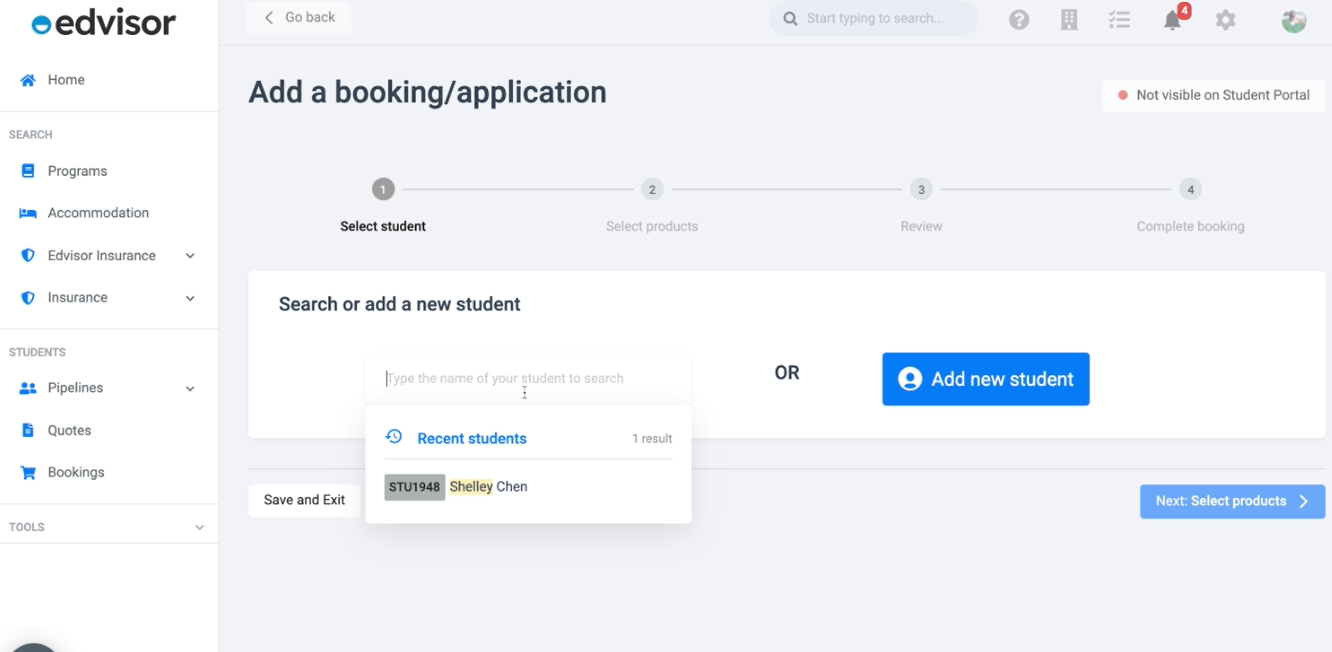Go to step 1 Select student
The height and width of the screenshot is (652, 1332).
pos(383,206)
